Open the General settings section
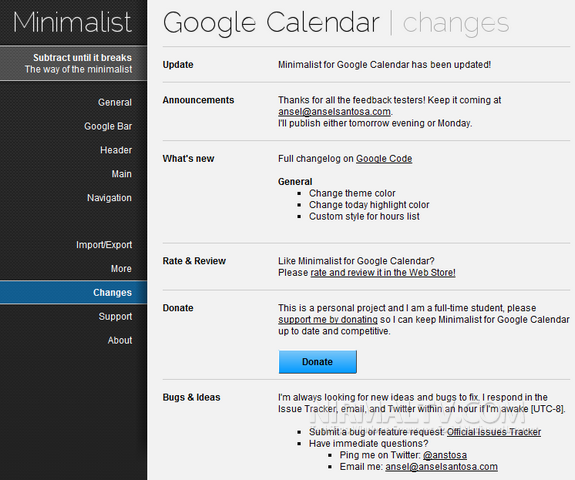 115,102
